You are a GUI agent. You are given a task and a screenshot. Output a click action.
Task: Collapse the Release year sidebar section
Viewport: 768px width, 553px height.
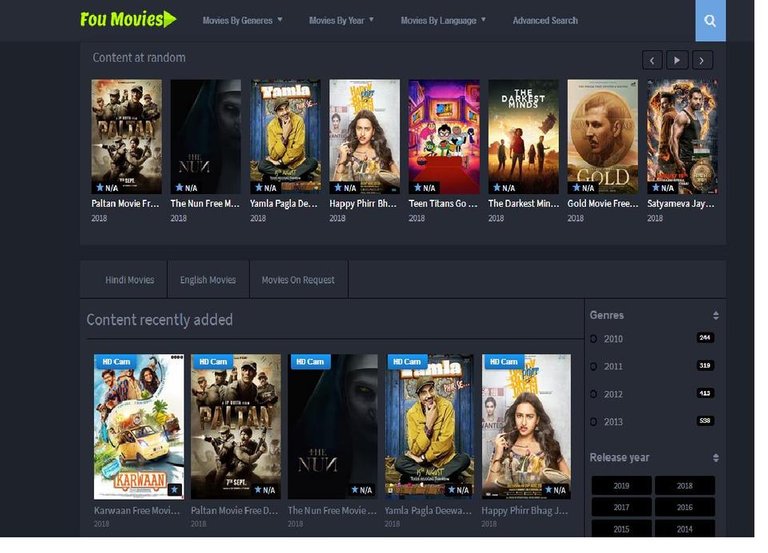716,458
